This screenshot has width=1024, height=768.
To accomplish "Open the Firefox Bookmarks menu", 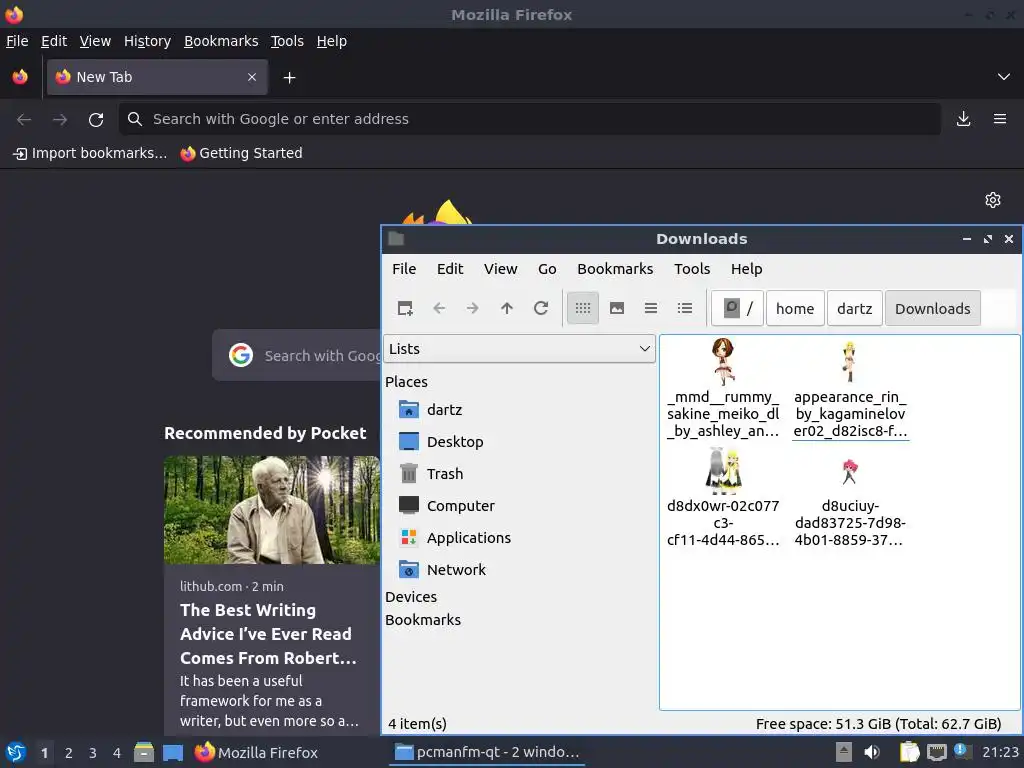I will (x=221, y=41).
